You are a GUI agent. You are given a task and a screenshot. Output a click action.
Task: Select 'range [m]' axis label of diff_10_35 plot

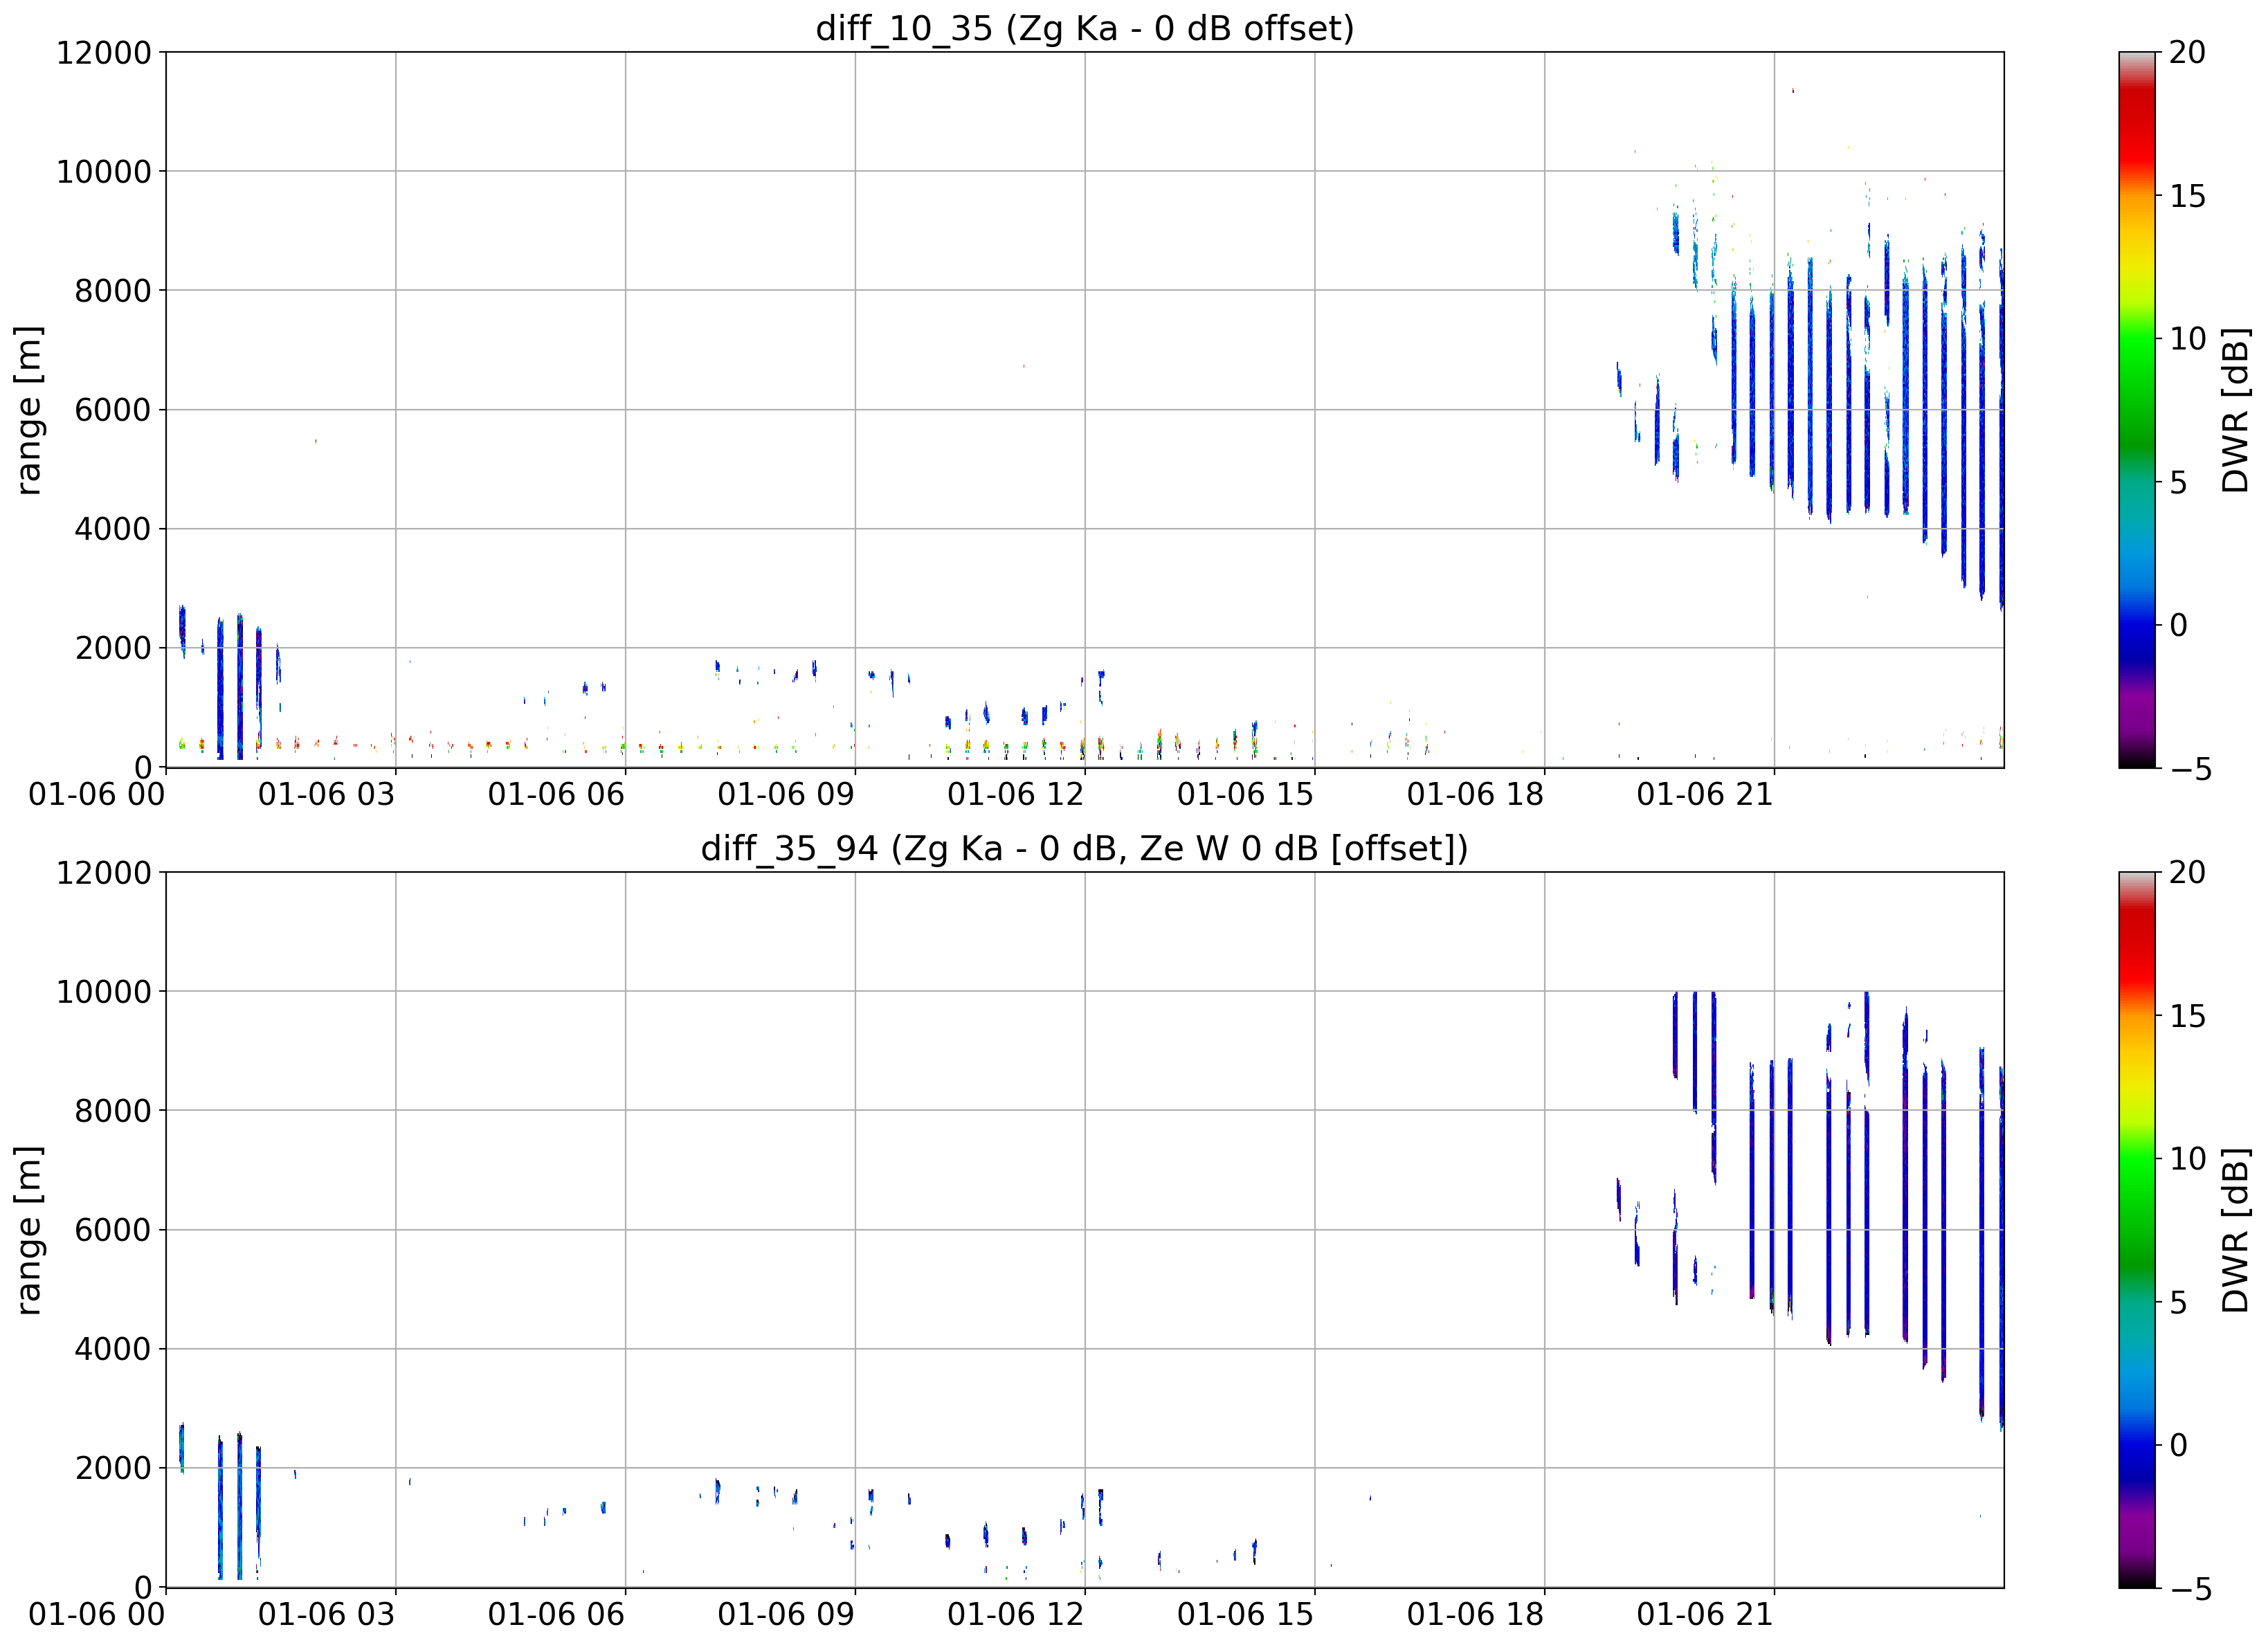pyautogui.click(x=29, y=410)
